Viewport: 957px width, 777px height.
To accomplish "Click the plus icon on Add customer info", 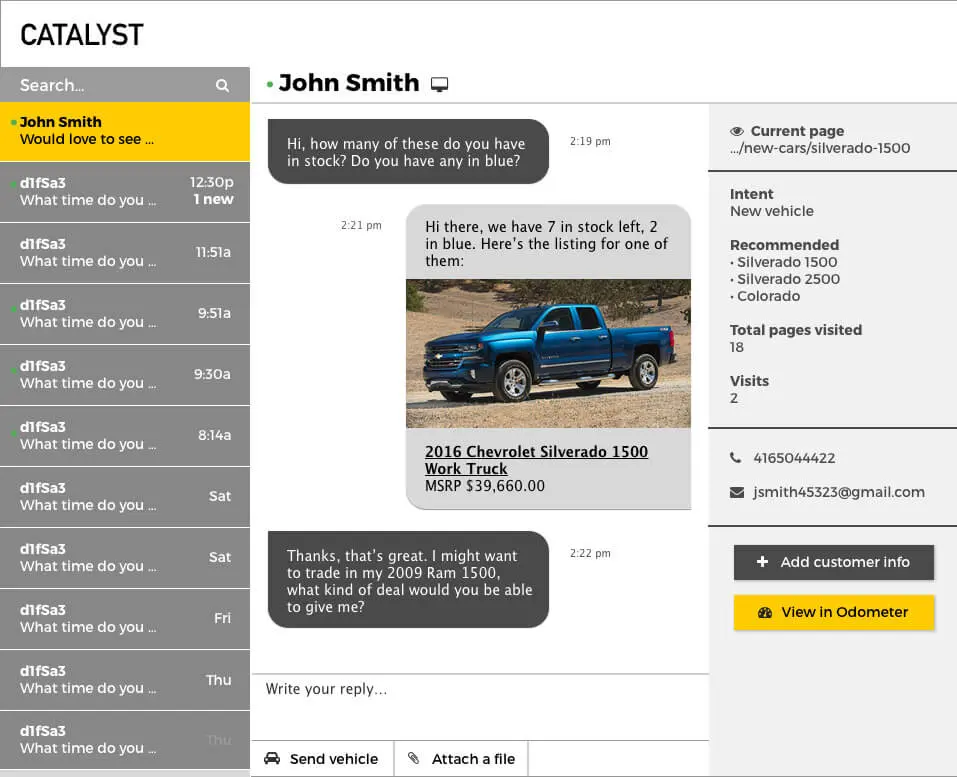I will point(762,562).
